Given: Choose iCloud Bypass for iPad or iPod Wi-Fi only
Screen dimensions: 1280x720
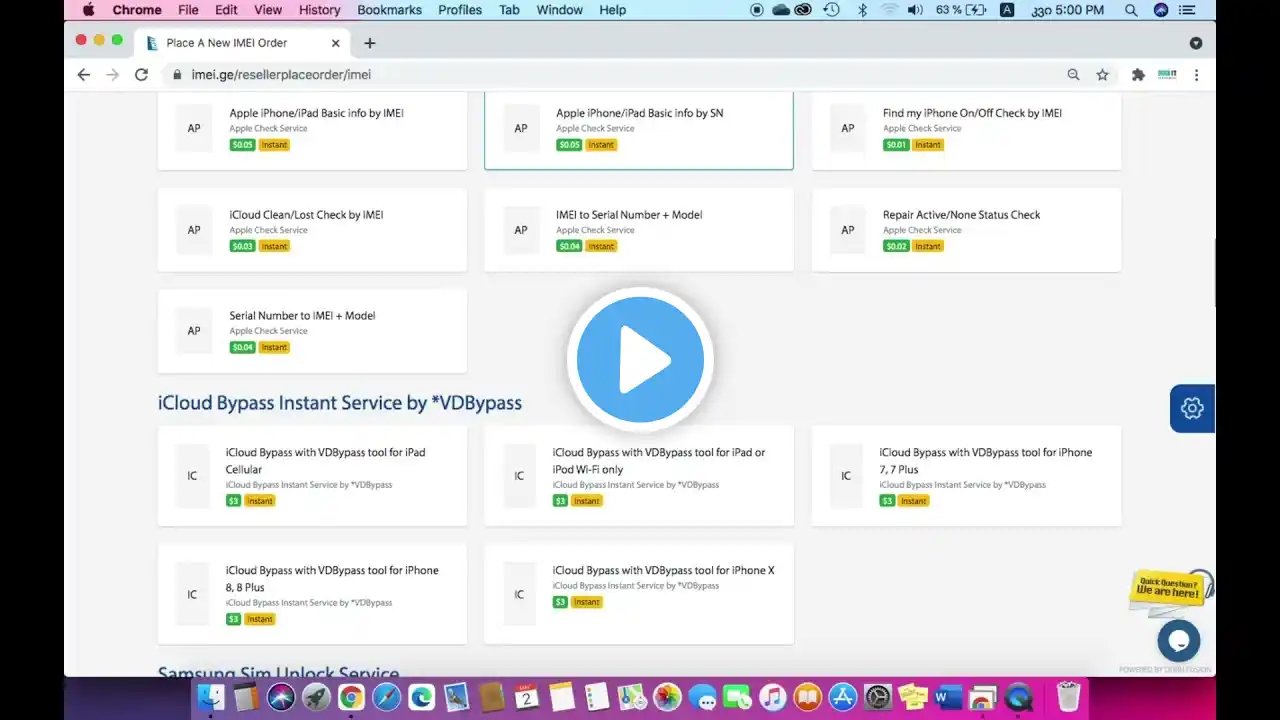Looking at the screenshot, I should [639, 476].
